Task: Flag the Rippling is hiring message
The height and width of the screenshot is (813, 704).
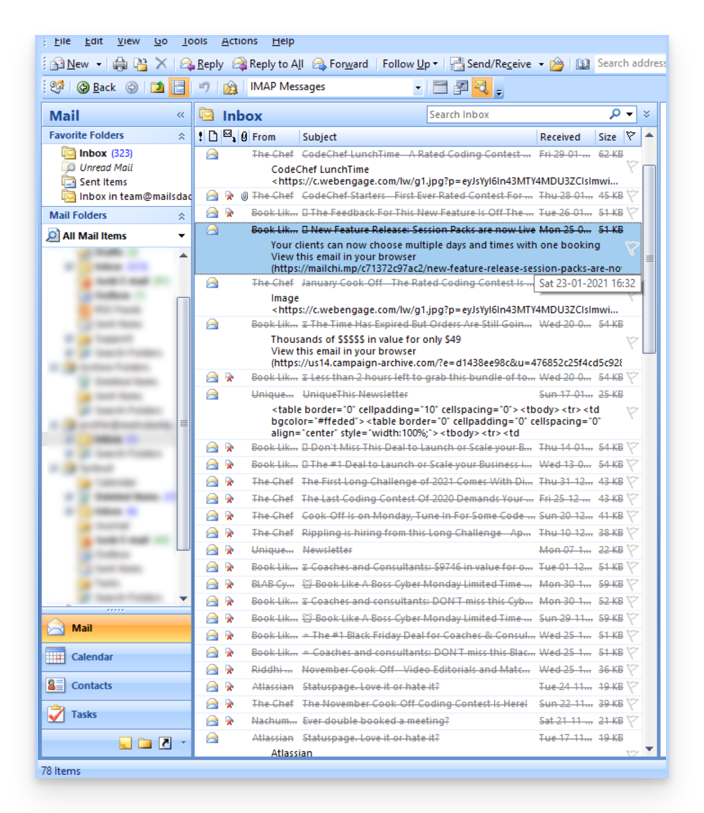Action: [x=632, y=532]
